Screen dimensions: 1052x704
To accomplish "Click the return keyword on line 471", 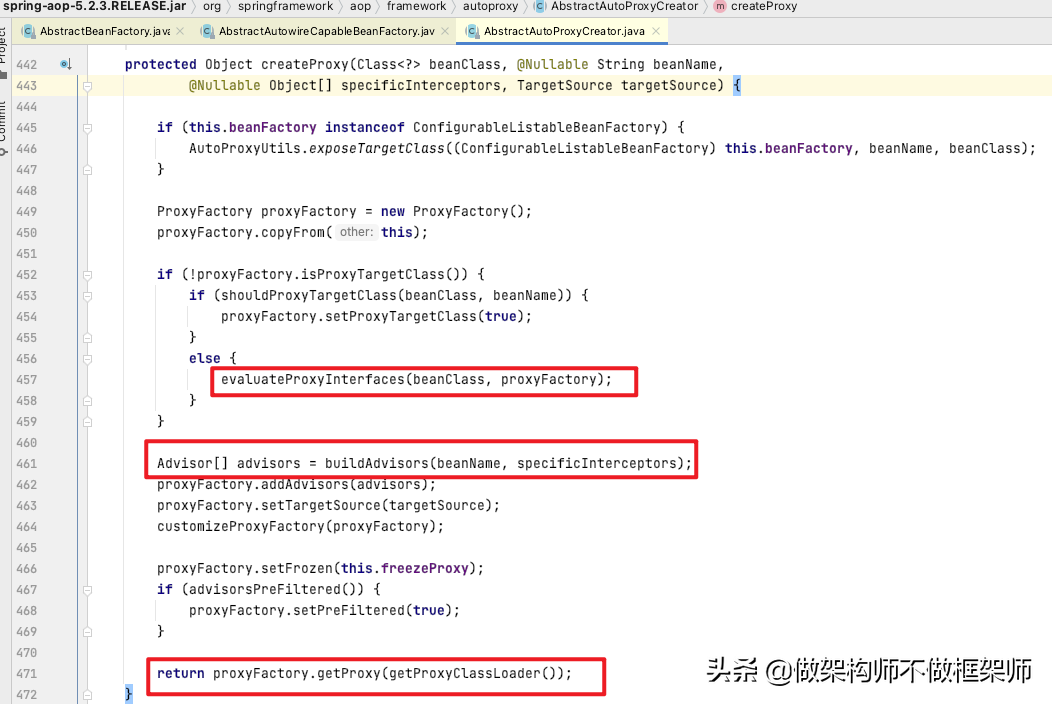I will pos(180,673).
